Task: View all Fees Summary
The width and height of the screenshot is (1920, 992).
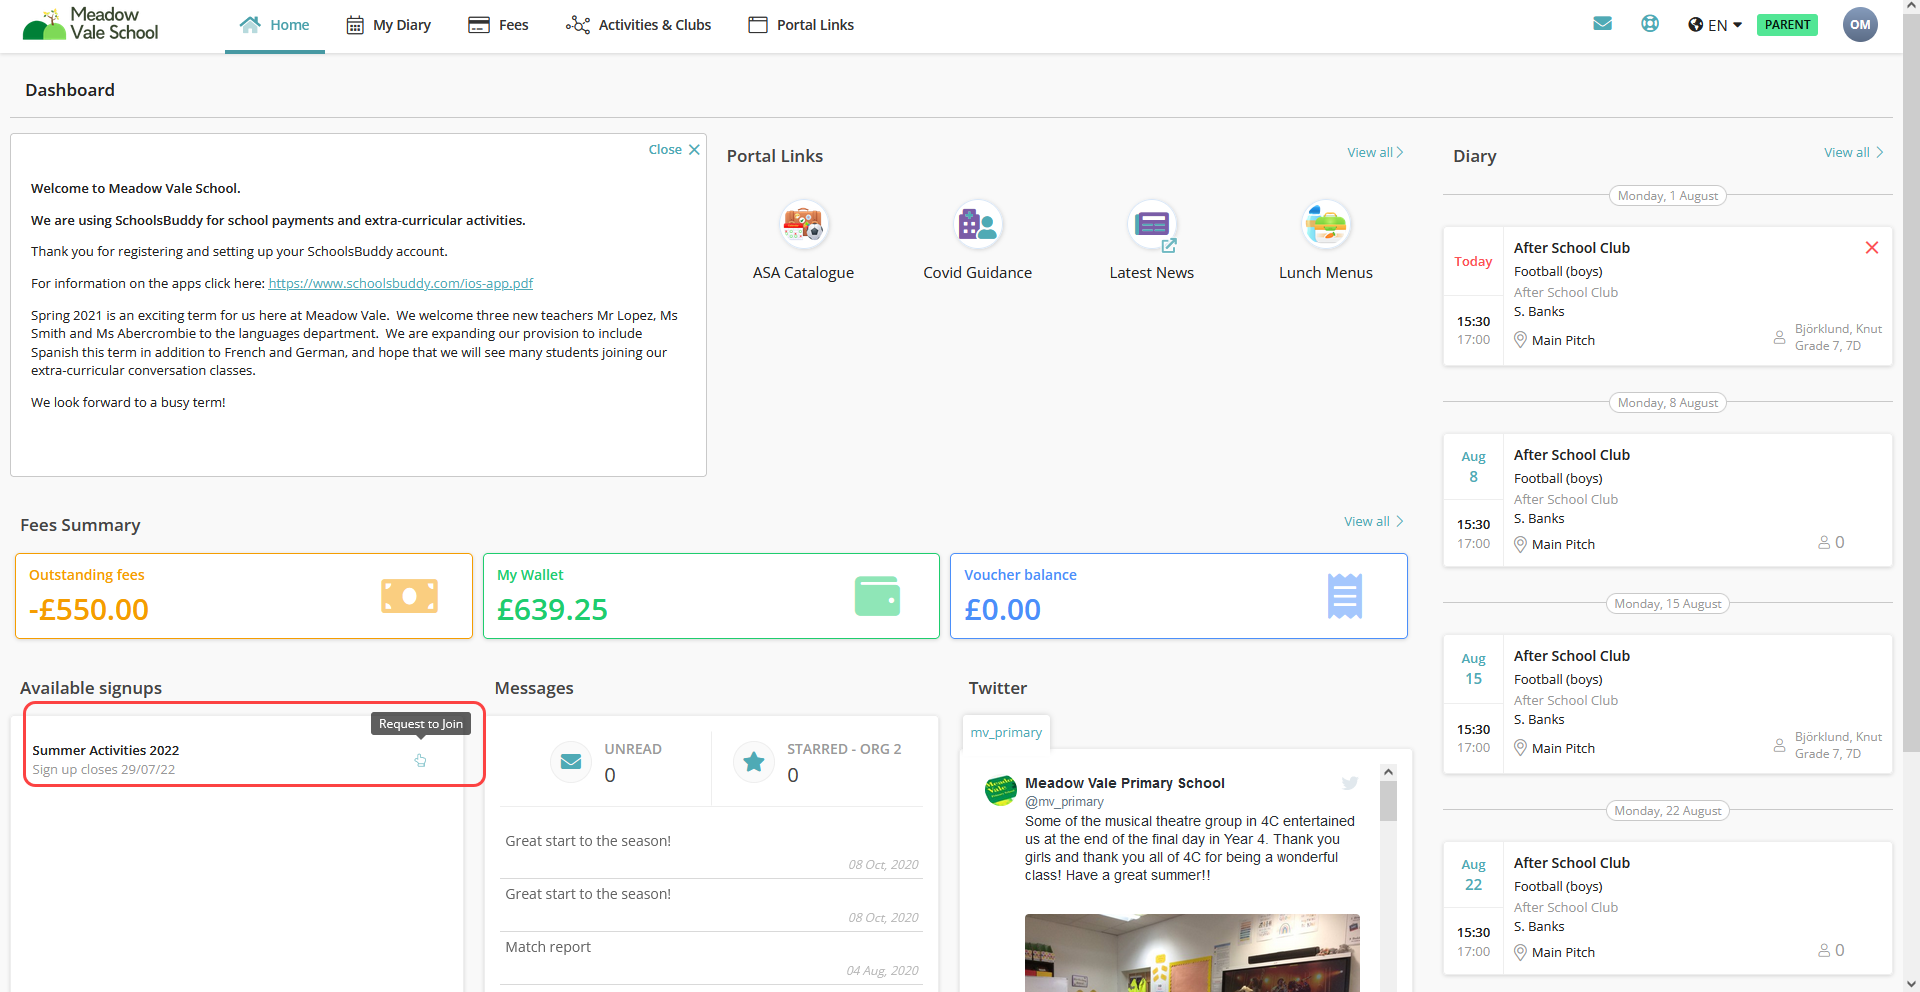Action: 1373,522
